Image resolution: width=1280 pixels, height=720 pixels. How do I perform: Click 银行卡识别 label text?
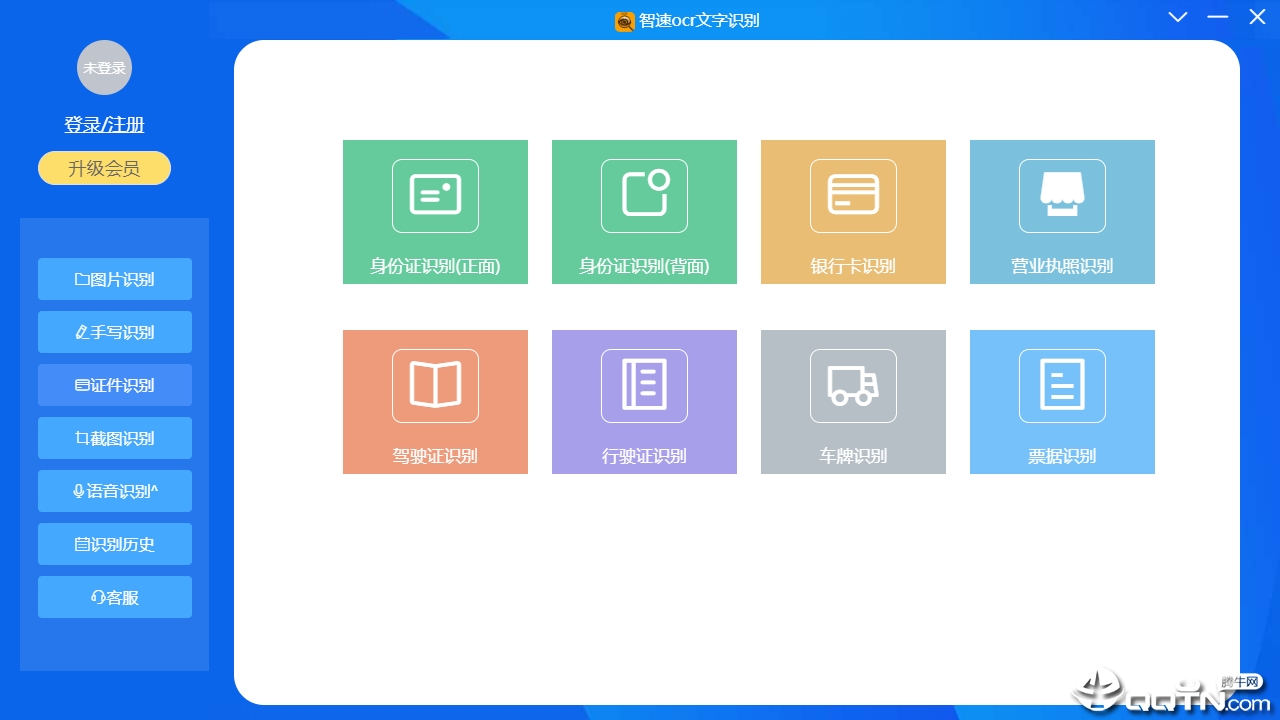tap(853, 266)
